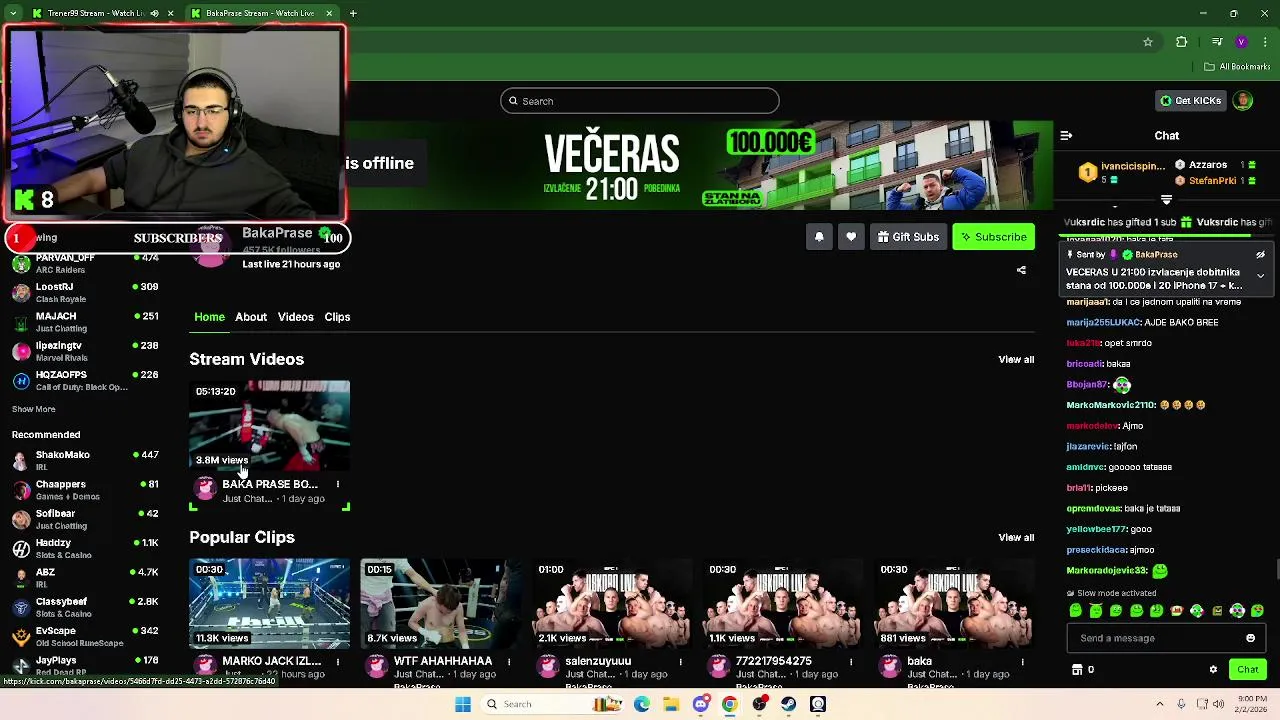Click the Get KICKs button

pos(1190,101)
